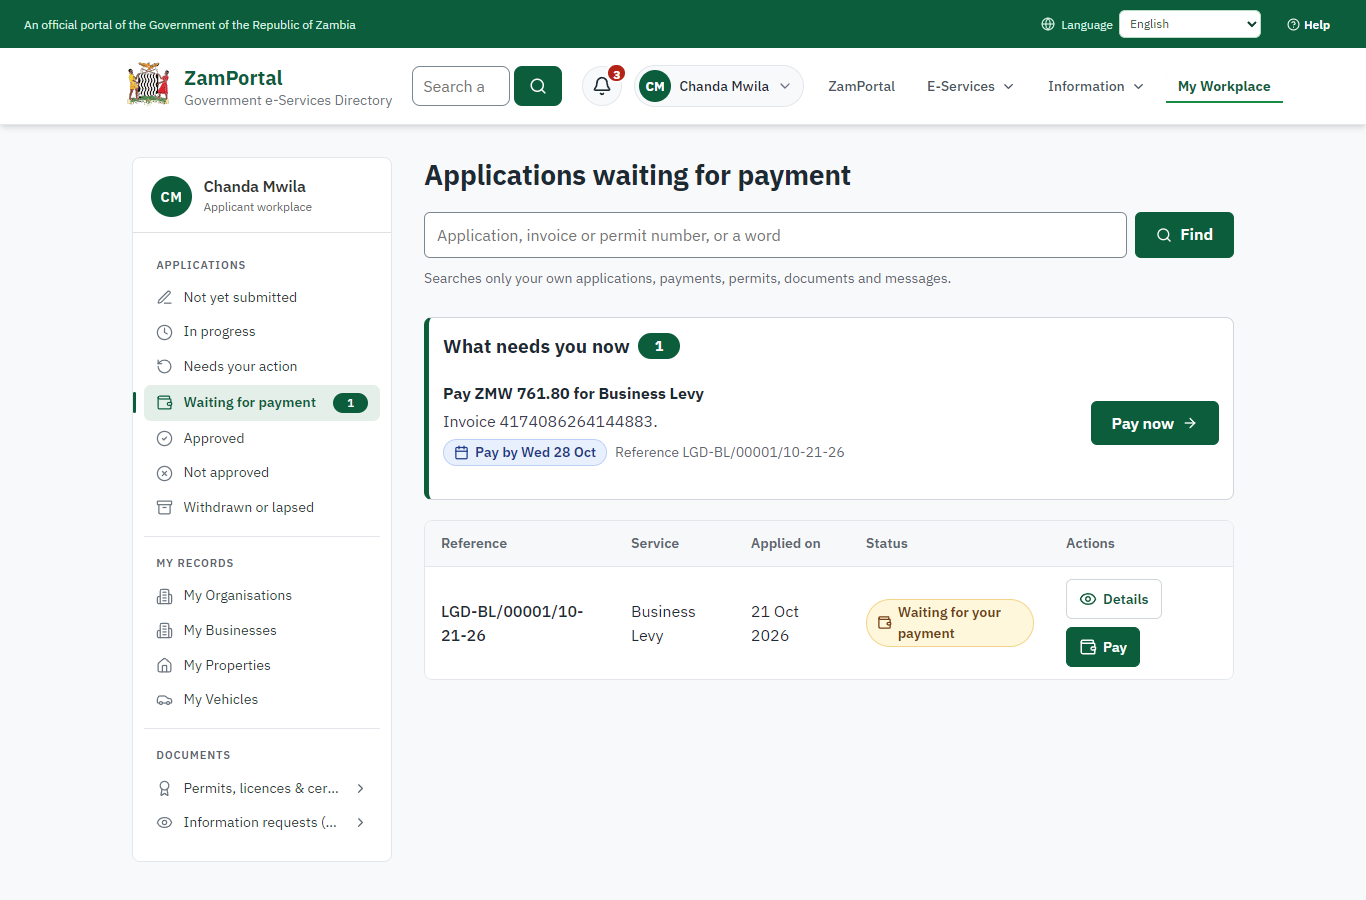Viewport: 1366px width, 900px height.
Task: Expand the Chanda Mwila account menu
Action: pyautogui.click(x=719, y=86)
